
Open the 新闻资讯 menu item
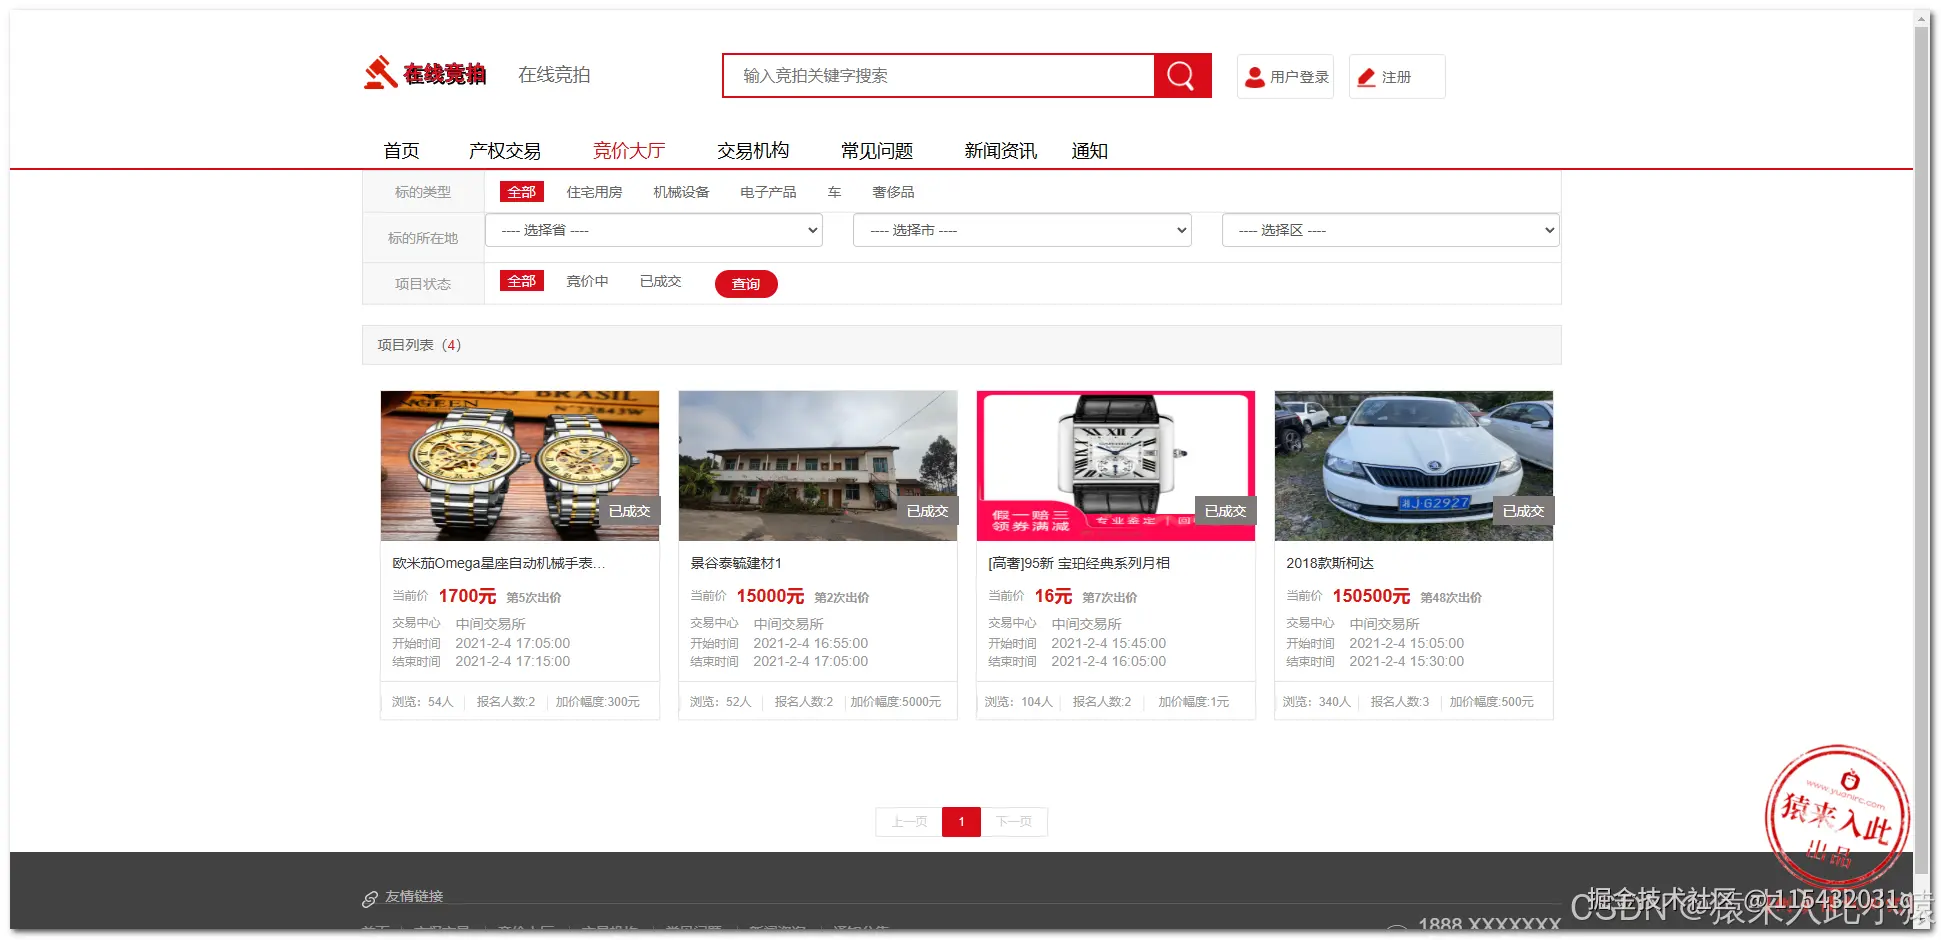pyautogui.click(x=1000, y=150)
